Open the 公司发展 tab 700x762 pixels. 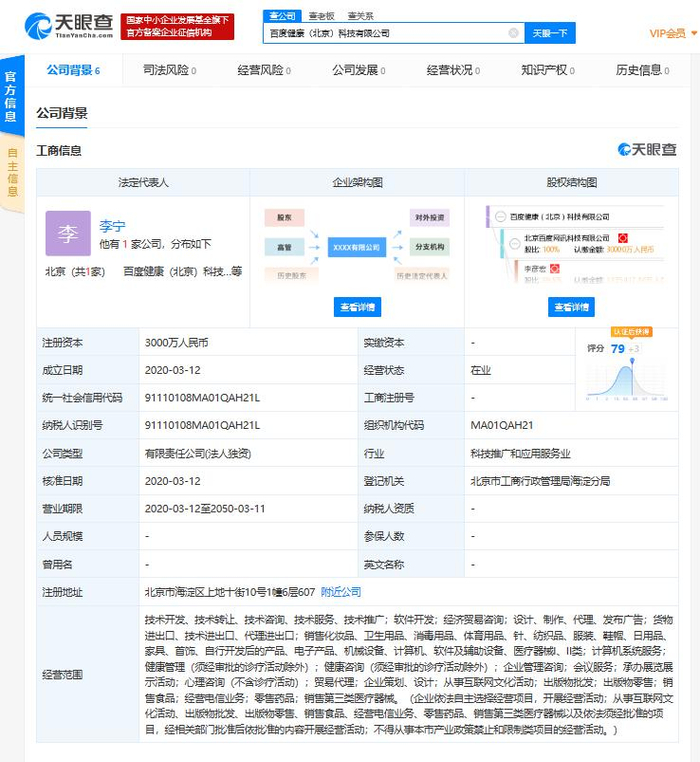(x=359, y=70)
